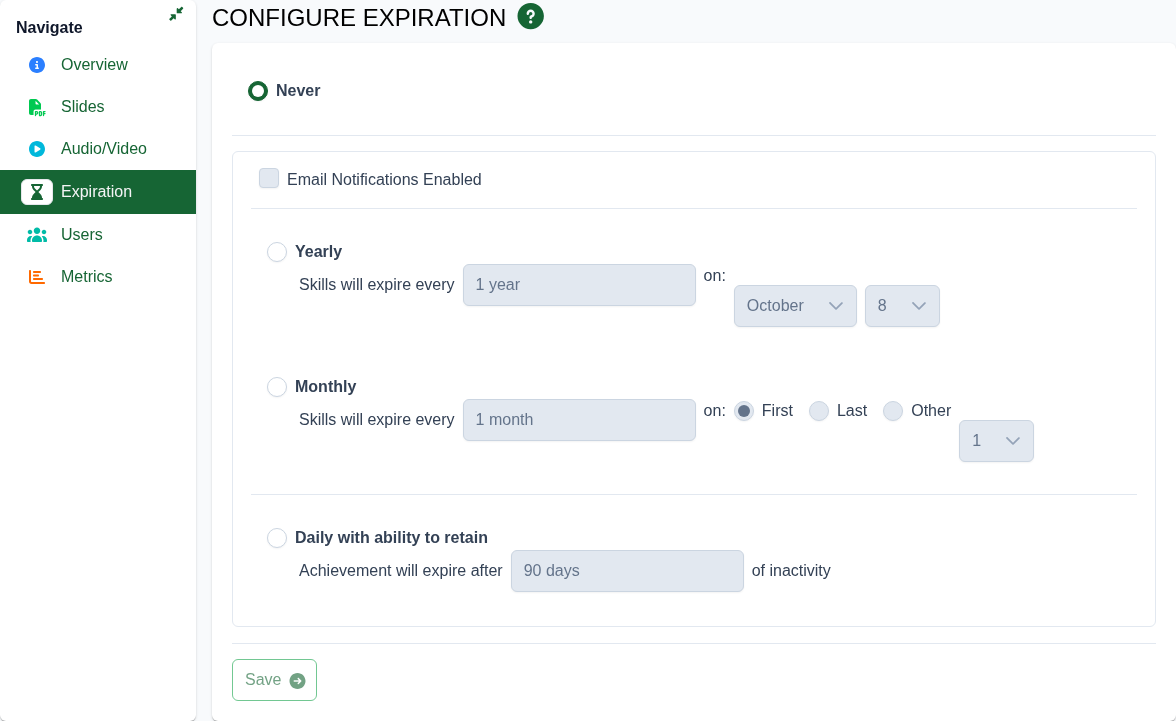1176x721 pixels.
Task: Click the Audio/Video play icon
Action: pos(37,149)
